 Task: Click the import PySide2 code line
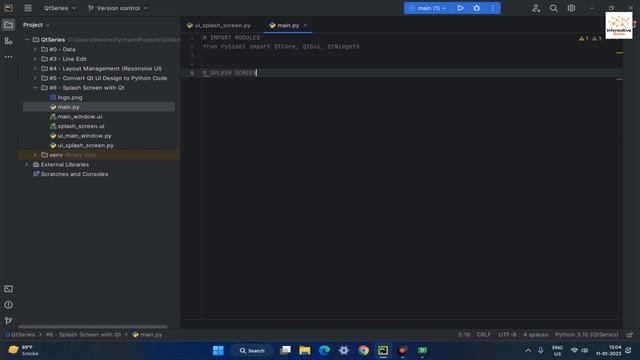281,47
